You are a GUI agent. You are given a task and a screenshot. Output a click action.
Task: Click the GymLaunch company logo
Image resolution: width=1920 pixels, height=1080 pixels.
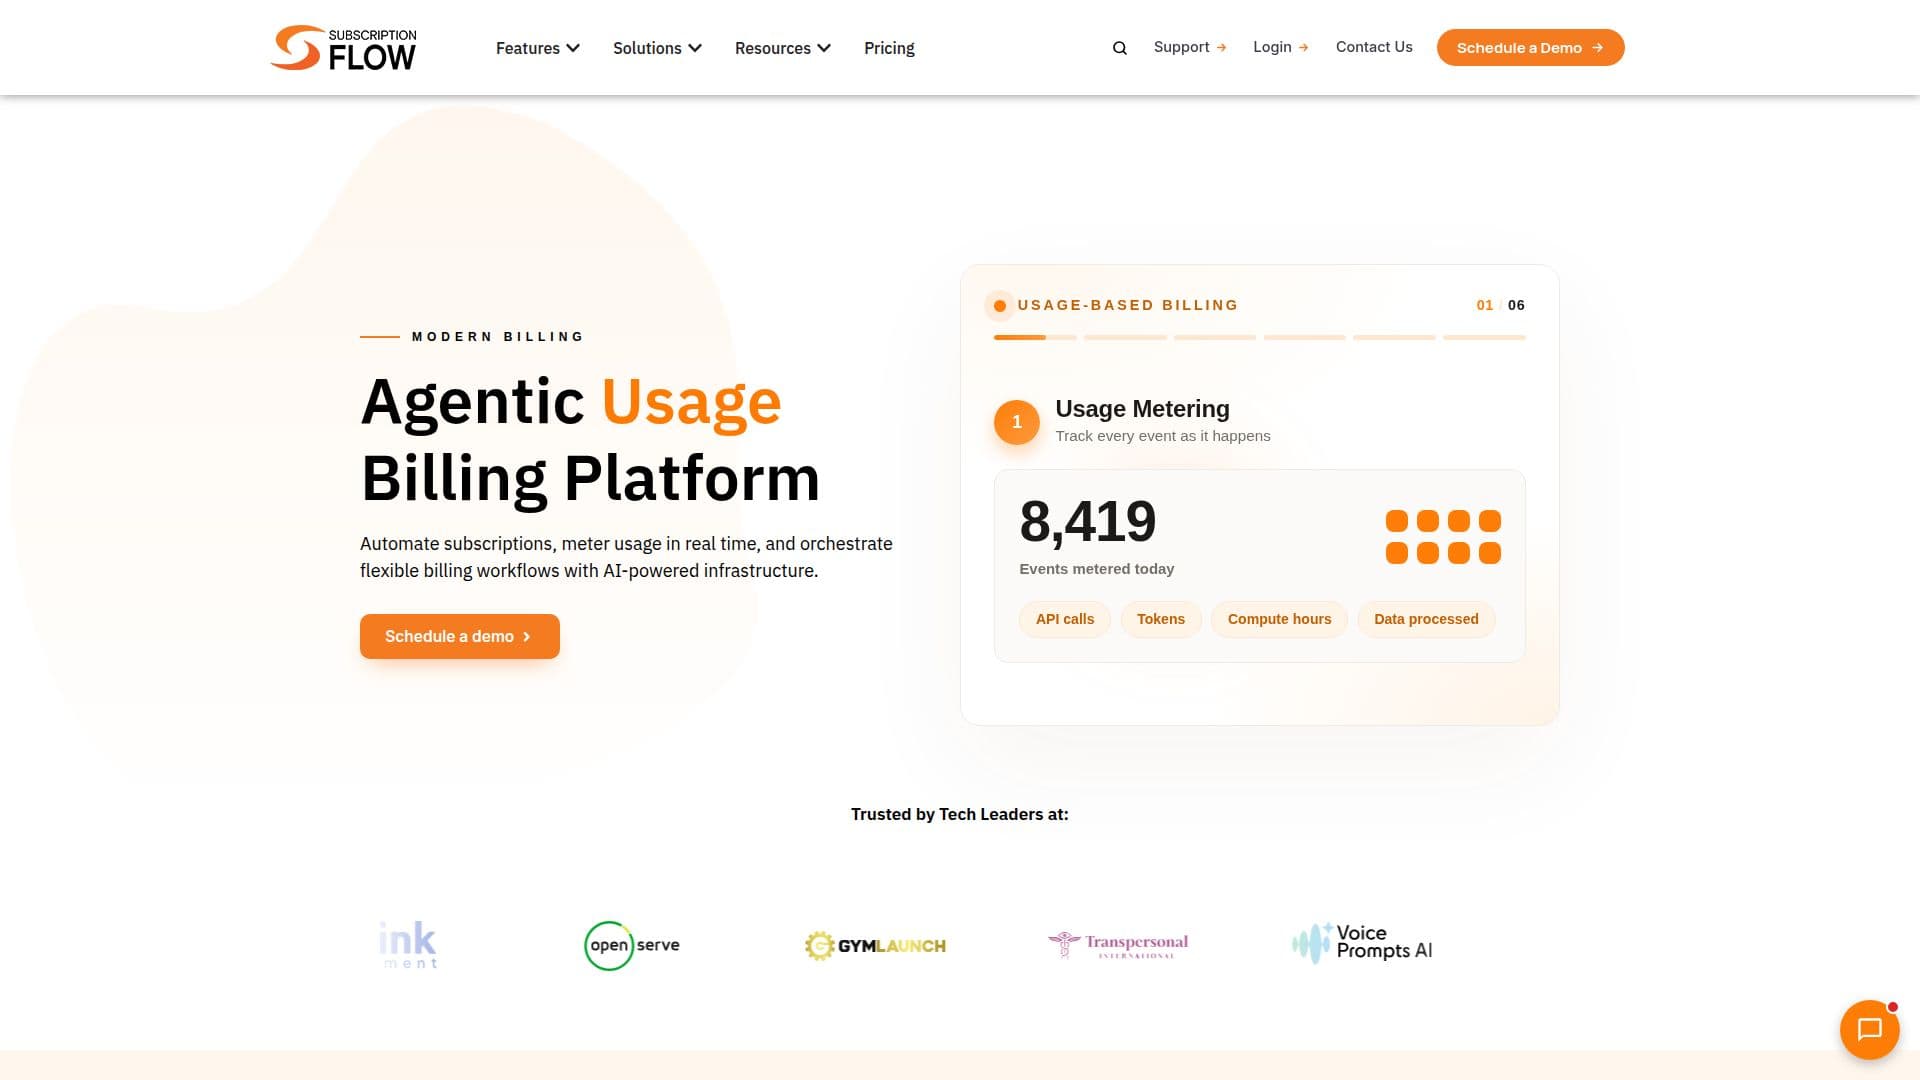(x=875, y=946)
